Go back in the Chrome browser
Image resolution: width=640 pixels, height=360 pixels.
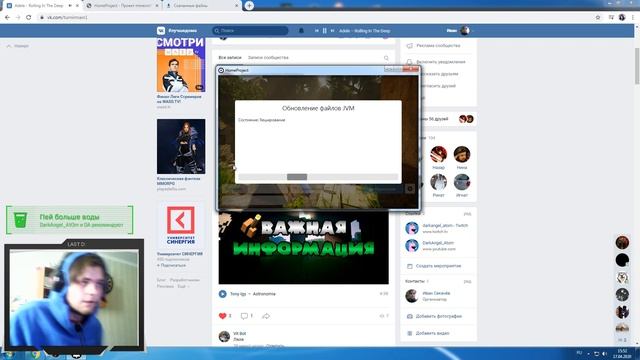(x=7, y=18)
